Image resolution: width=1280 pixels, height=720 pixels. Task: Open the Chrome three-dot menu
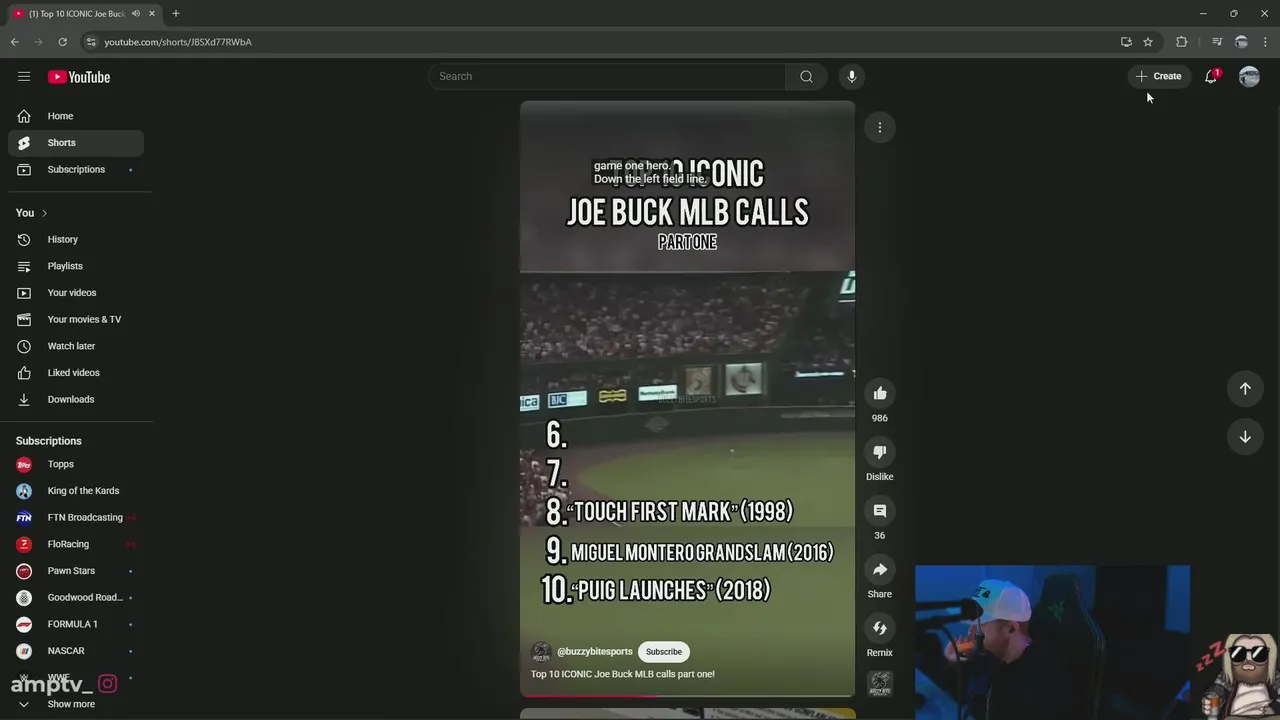pyautogui.click(x=1266, y=42)
